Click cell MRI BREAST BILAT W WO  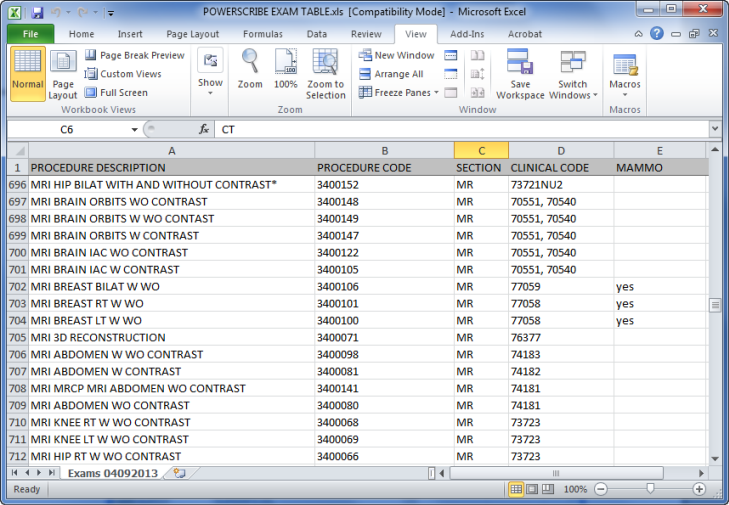(x=172, y=286)
